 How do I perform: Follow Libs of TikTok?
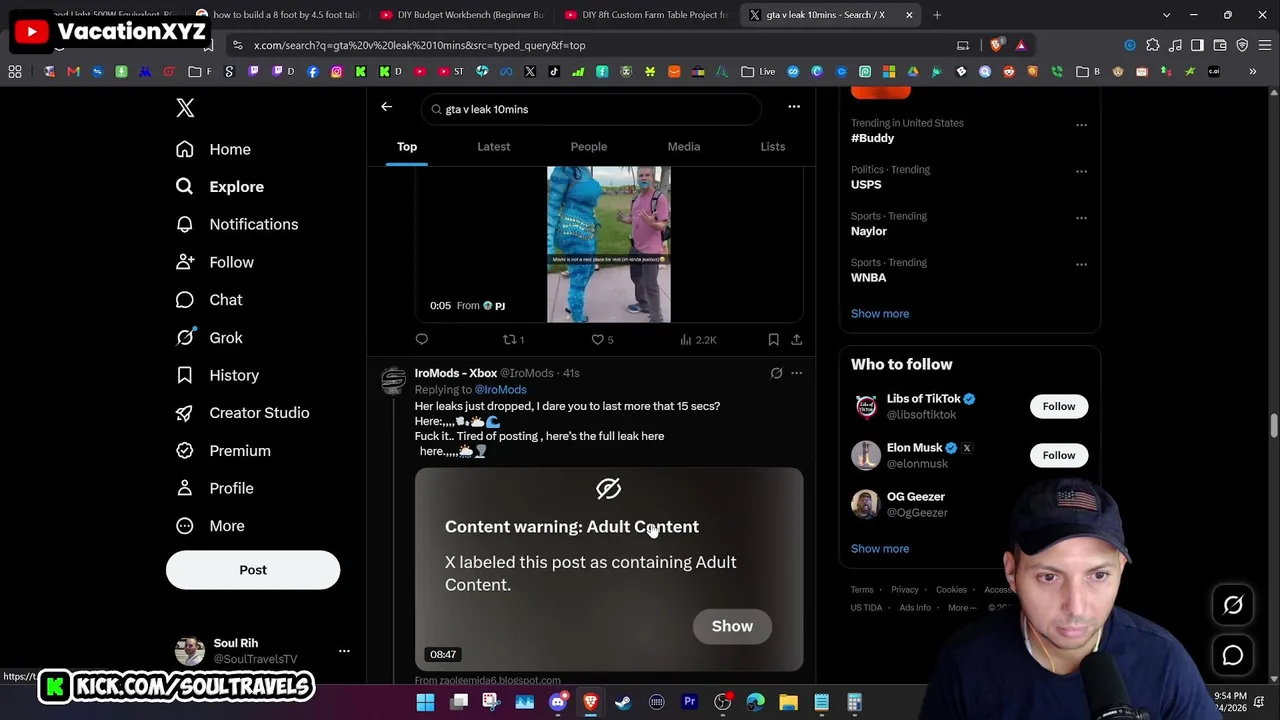click(x=1059, y=406)
